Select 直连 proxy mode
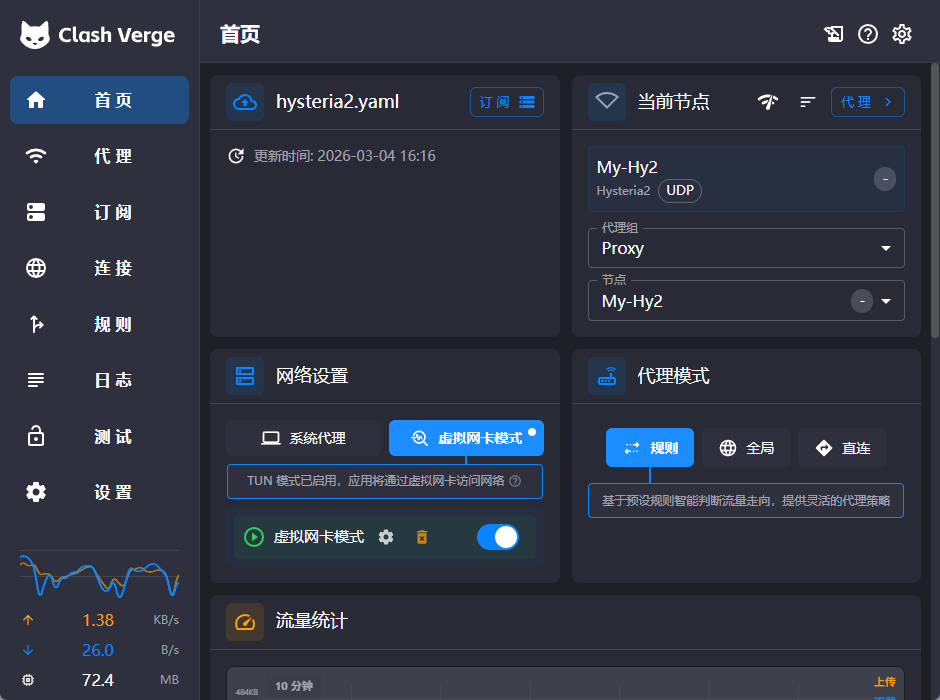This screenshot has height=700, width=940. point(842,448)
